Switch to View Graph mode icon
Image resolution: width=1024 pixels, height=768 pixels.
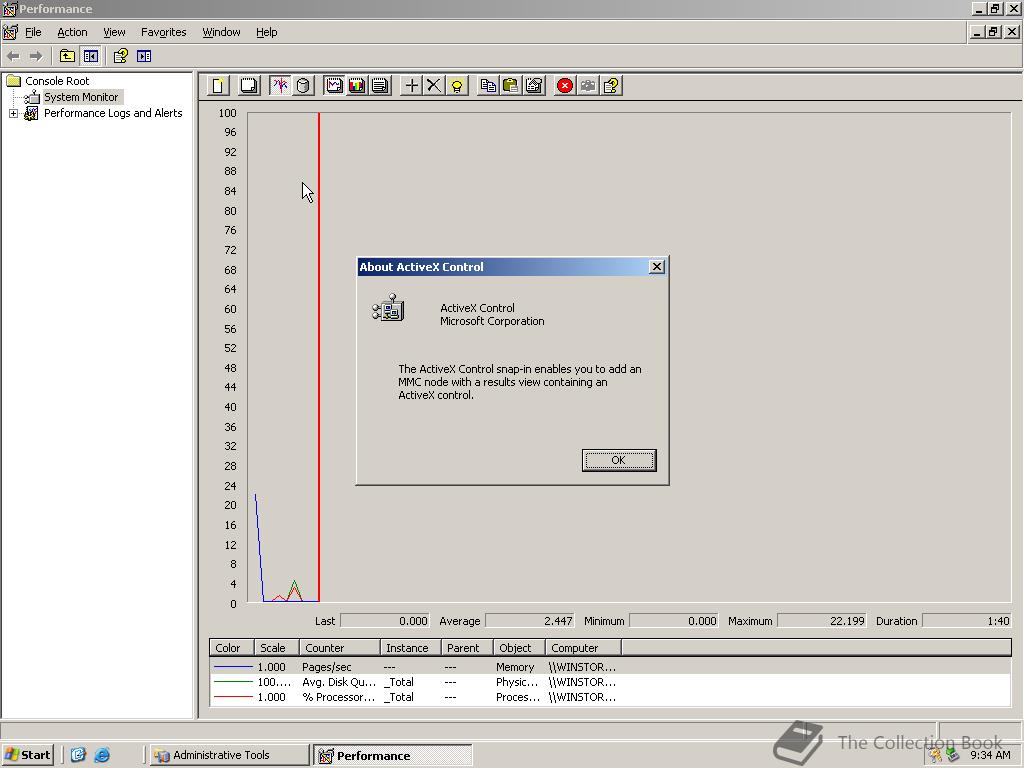(x=334, y=86)
